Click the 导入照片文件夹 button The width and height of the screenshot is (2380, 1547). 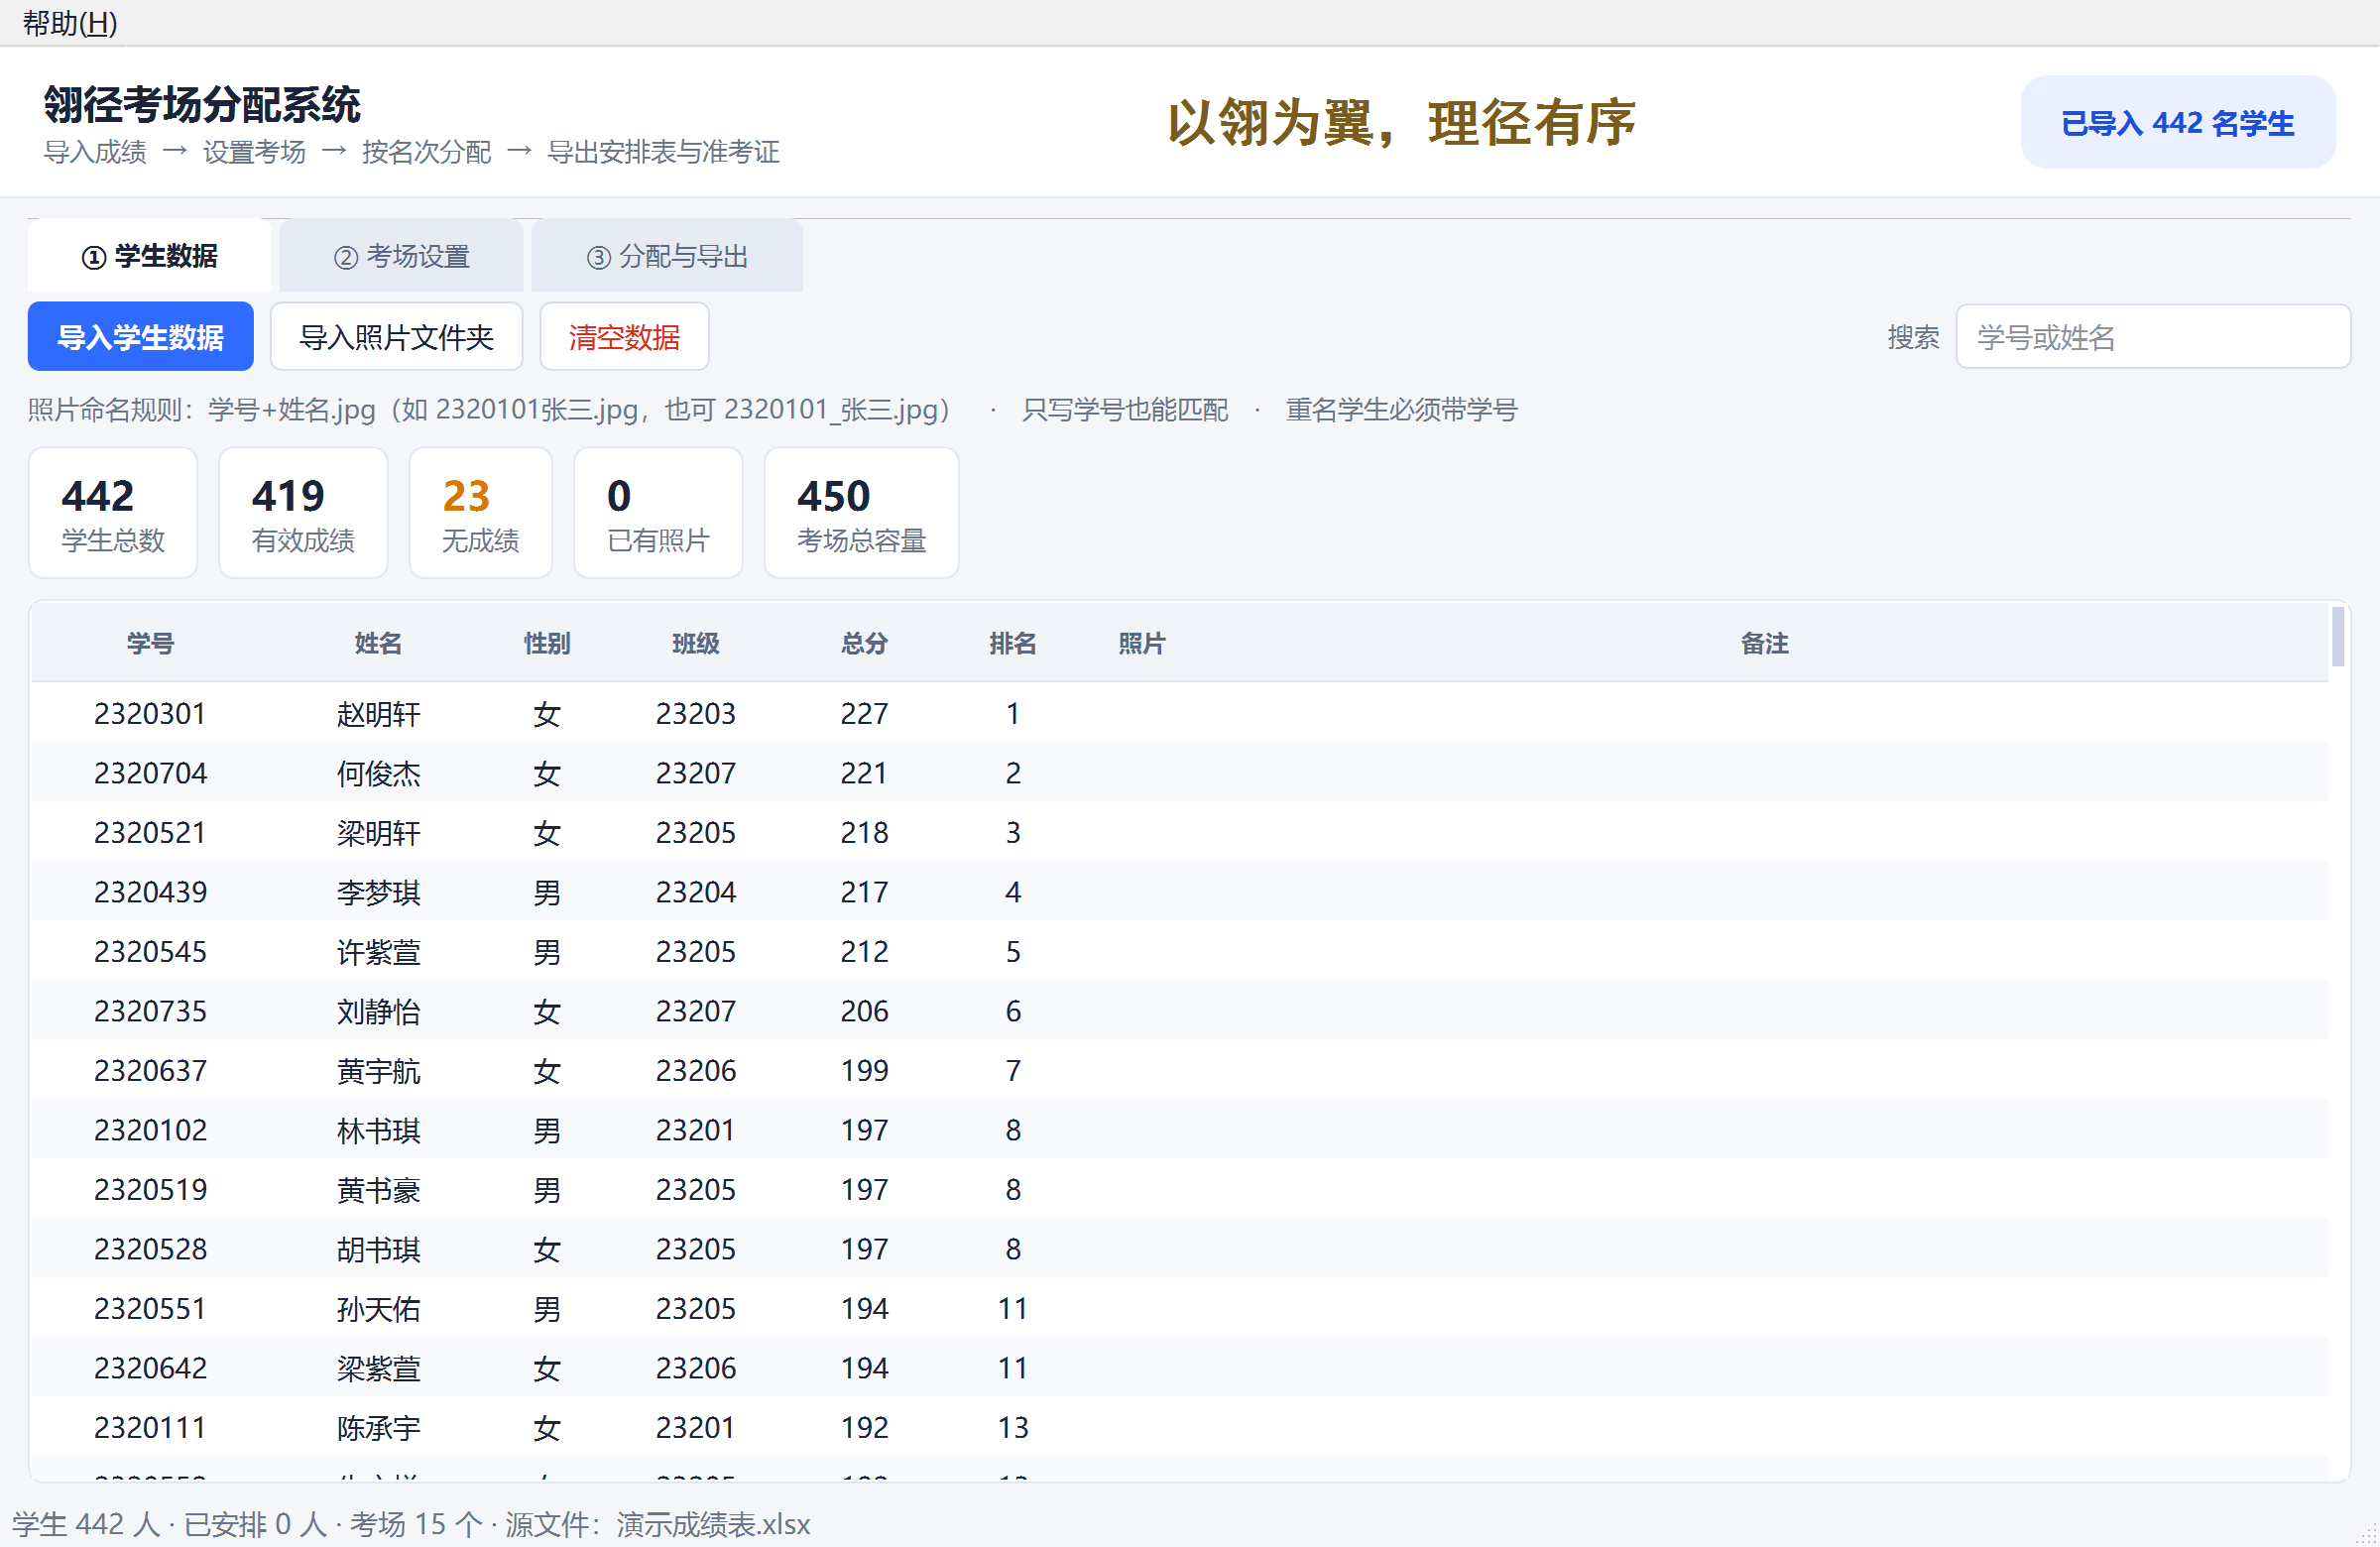[397, 337]
